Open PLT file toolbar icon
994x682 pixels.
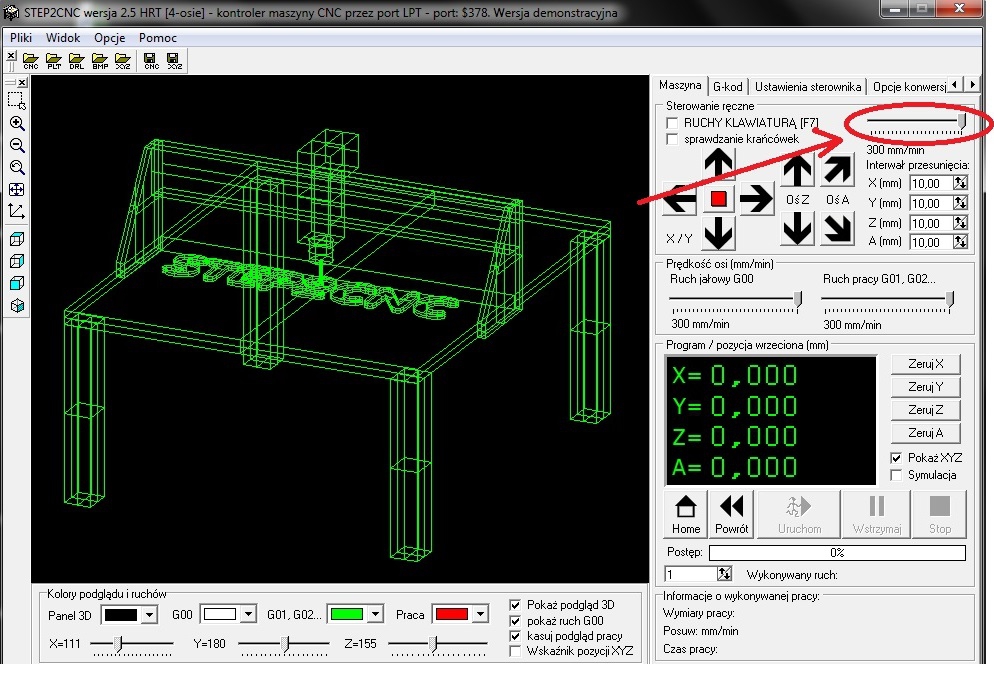[54, 61]
